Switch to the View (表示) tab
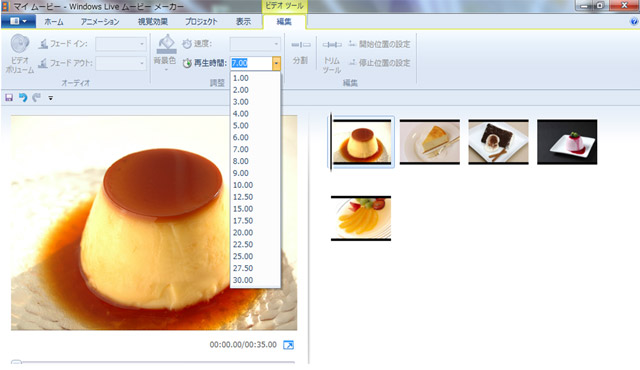Image resolution: width=640 pixels, height=370 pixels. pos(243,22)
